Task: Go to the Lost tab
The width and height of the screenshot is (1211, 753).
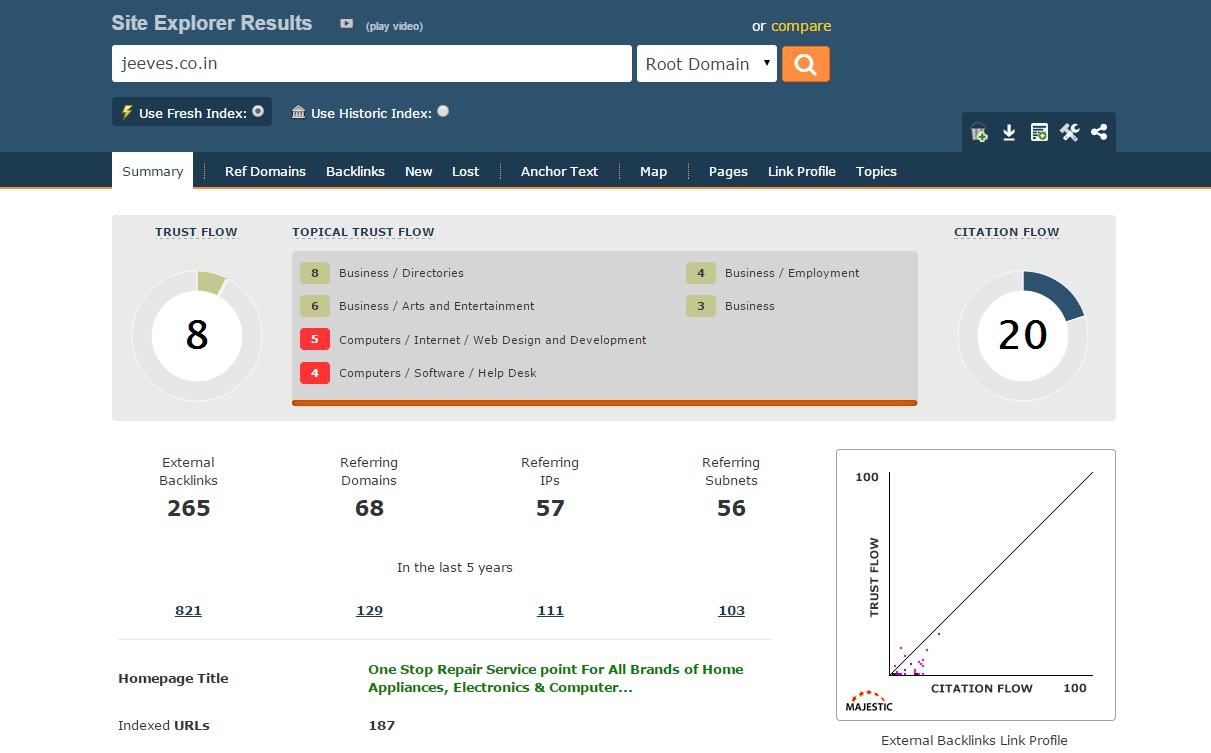Action: [x=465, y=171]
